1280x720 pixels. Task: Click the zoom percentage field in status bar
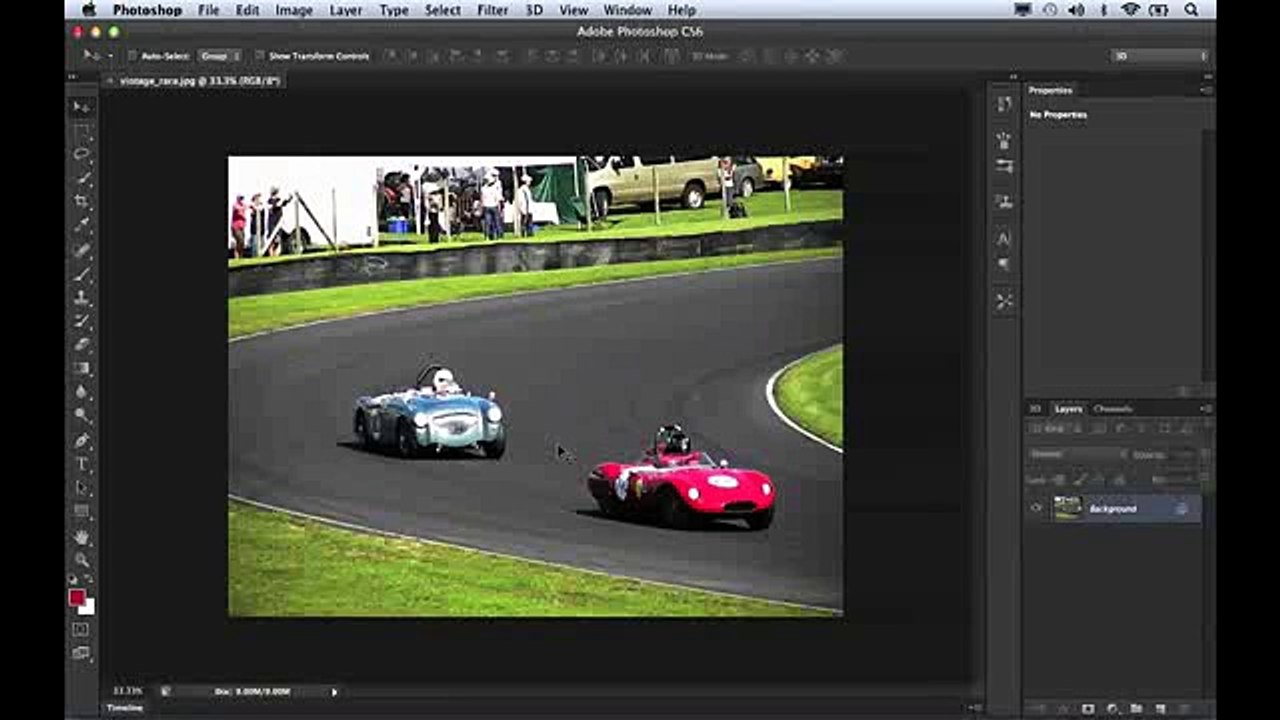(127, 691)
